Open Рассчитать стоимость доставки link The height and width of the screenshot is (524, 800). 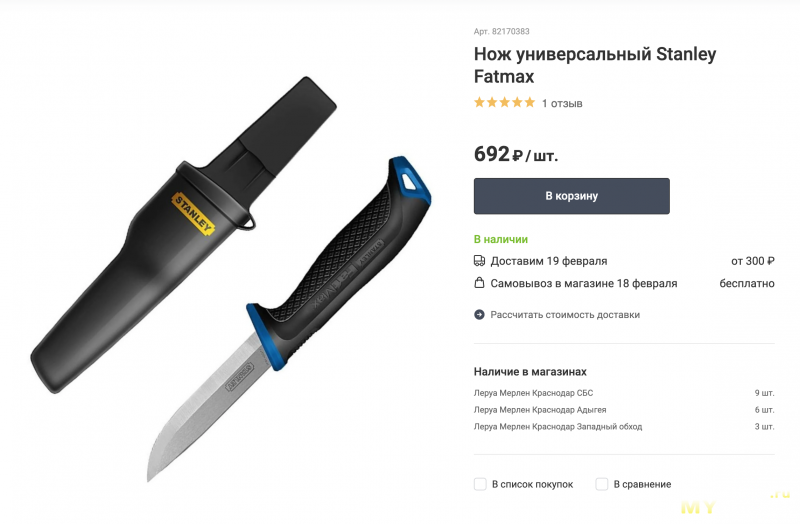565,315
